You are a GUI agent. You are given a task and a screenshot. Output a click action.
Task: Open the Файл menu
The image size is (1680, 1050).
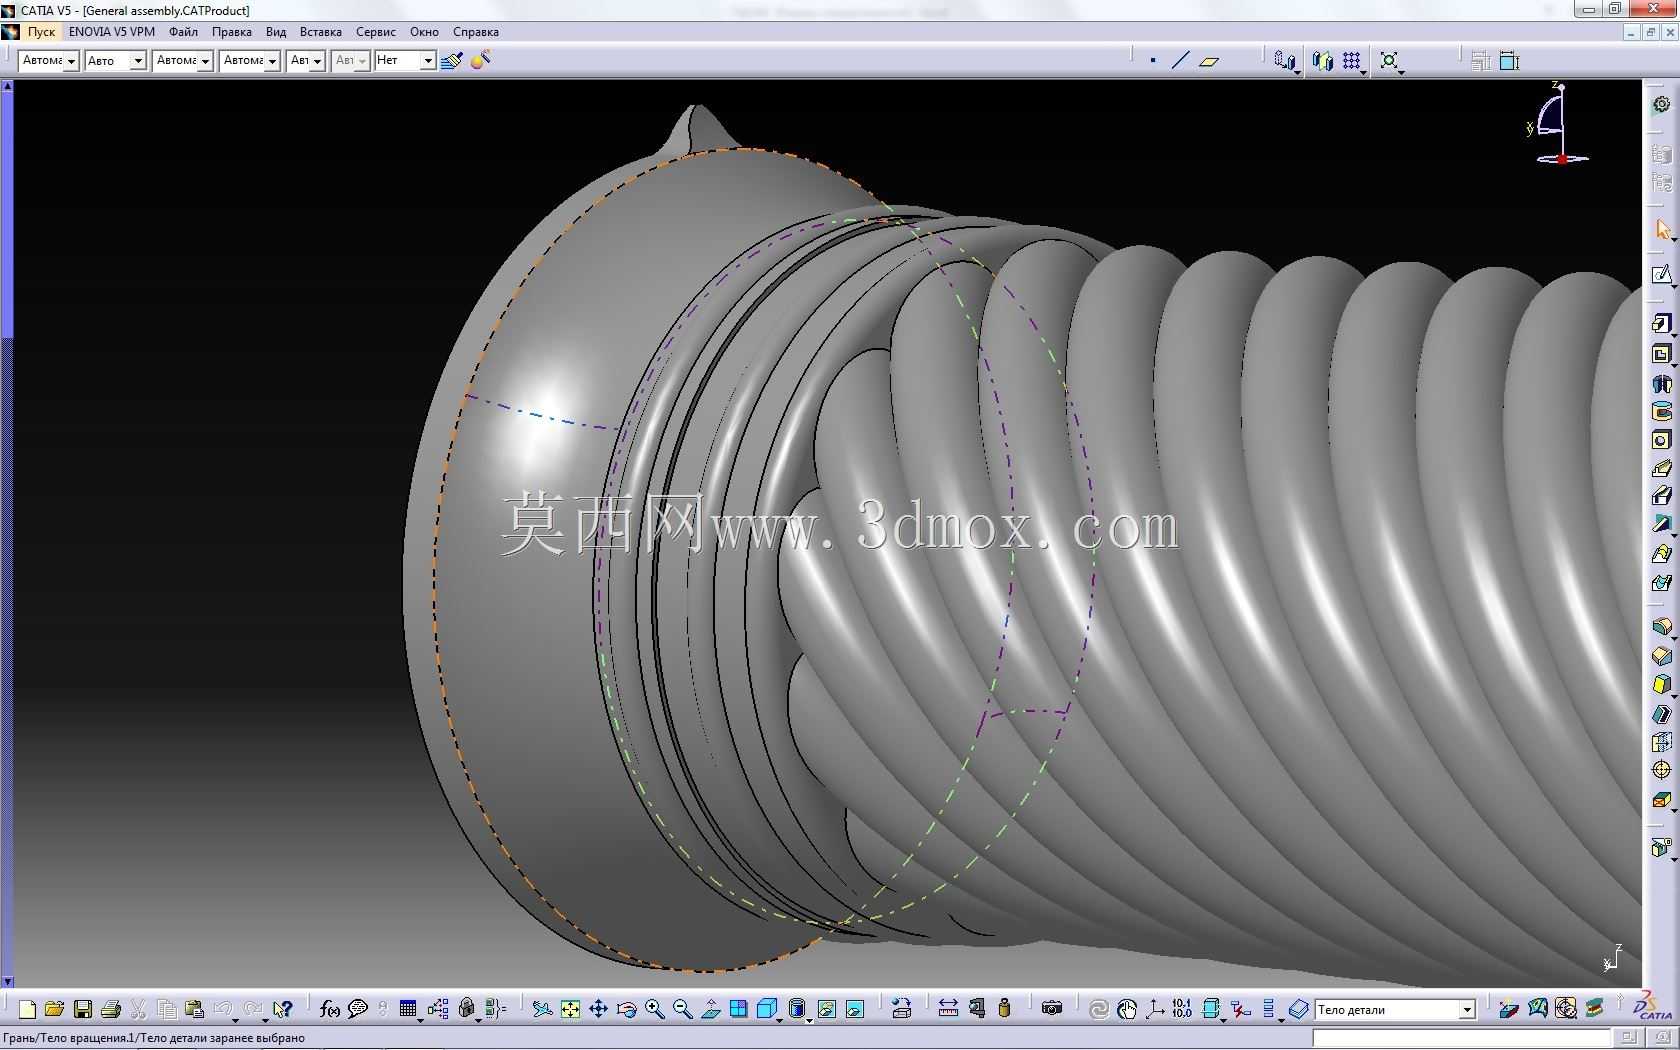click(183, 32)
